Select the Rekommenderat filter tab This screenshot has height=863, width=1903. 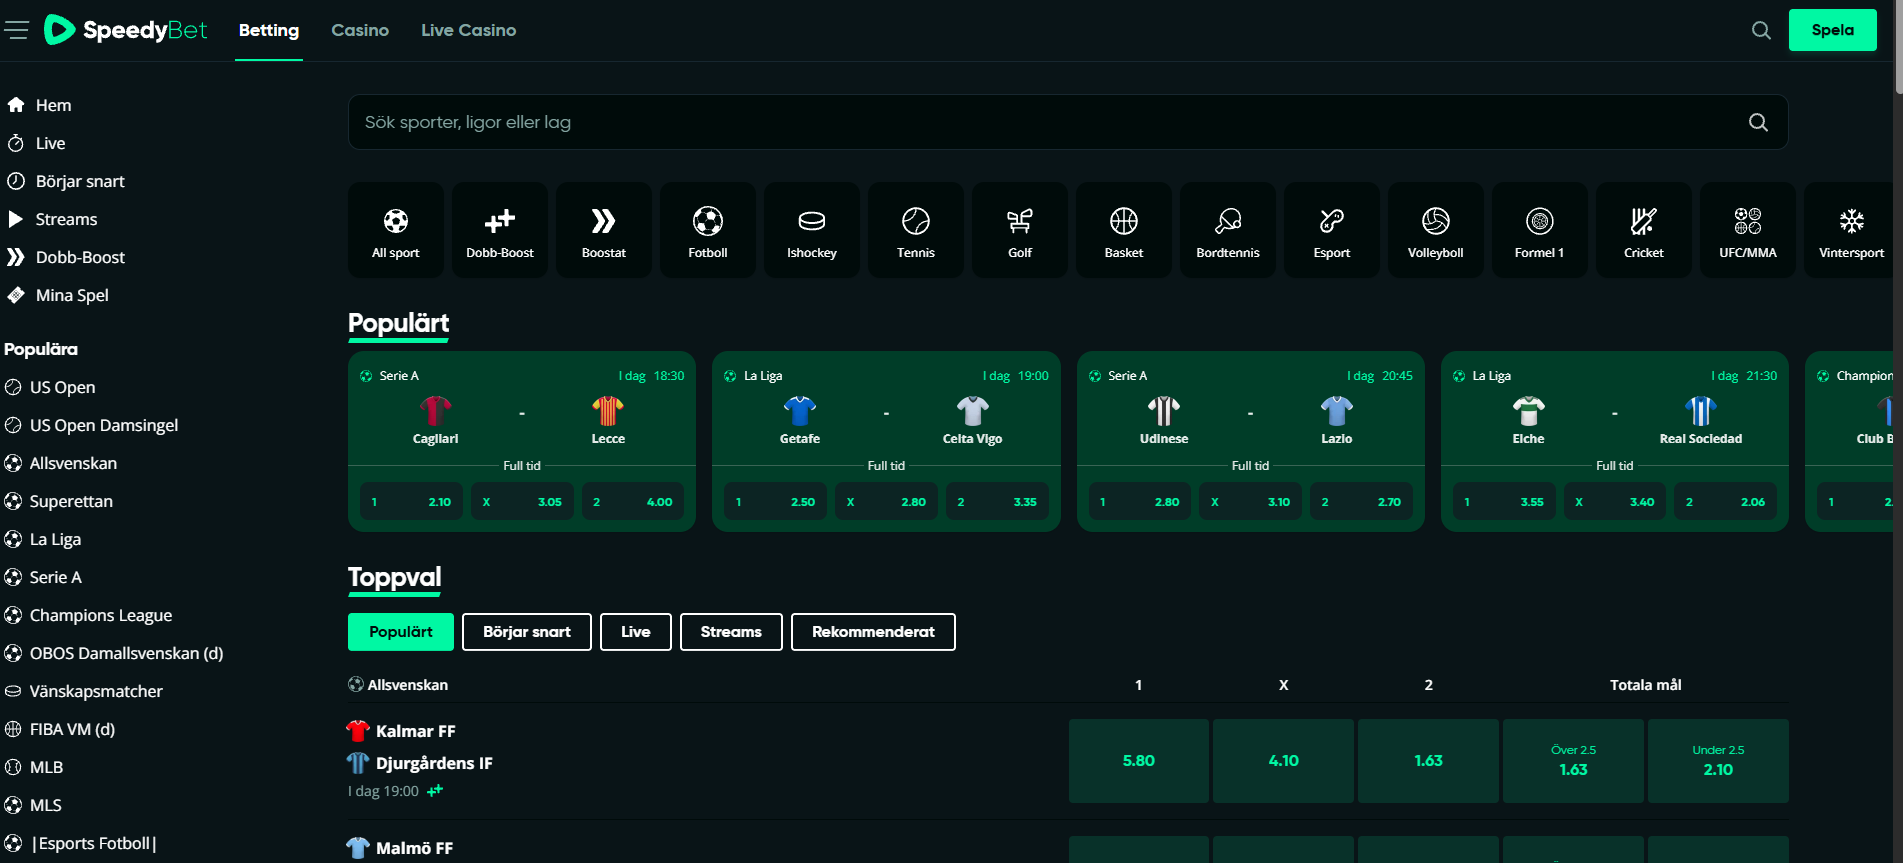(x=873, y=632)
